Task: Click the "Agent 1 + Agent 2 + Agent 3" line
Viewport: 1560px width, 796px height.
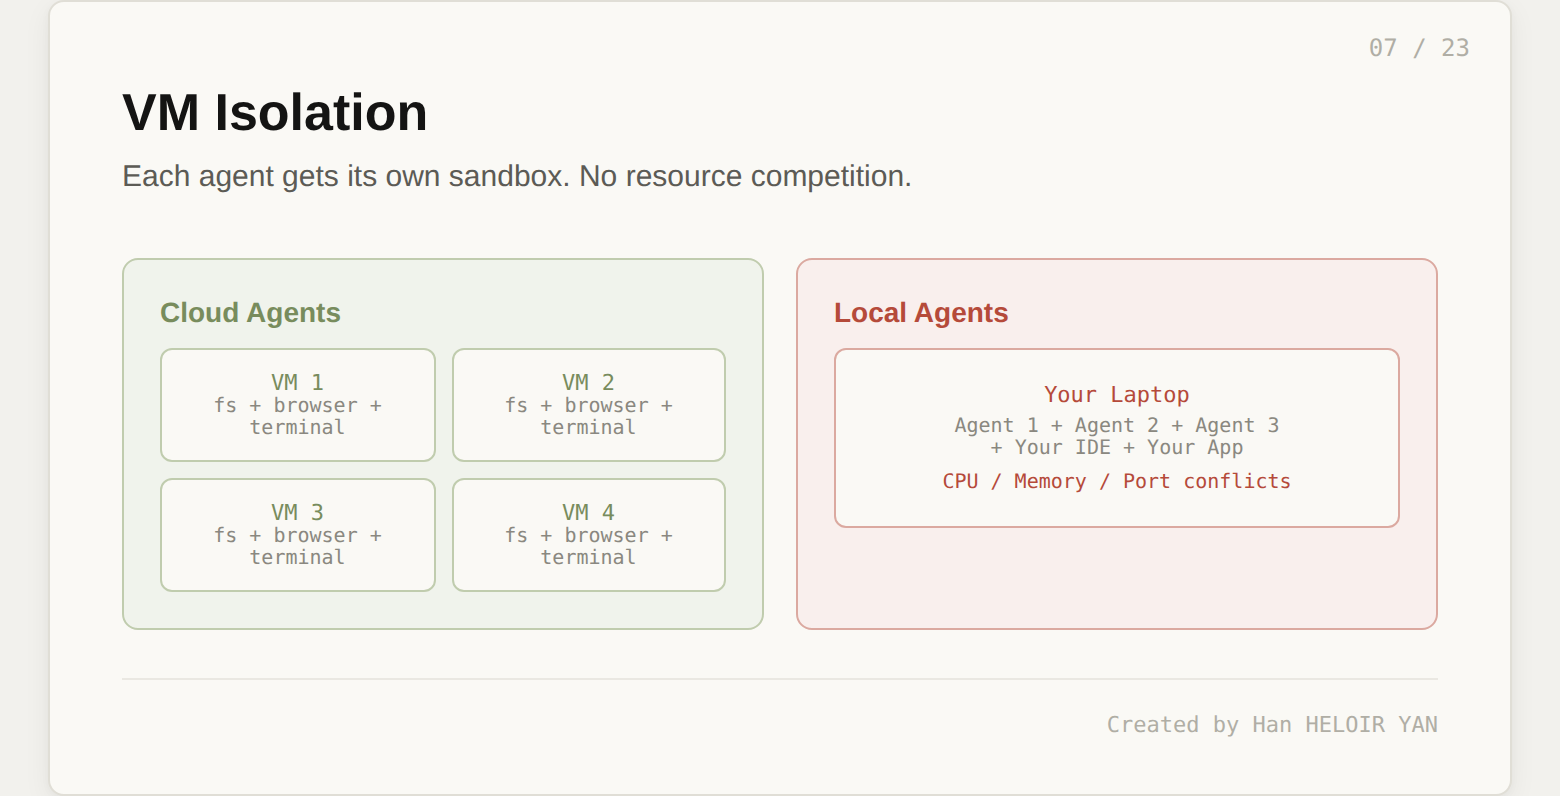Action: pyautogui.click(x=1116, y=426)
